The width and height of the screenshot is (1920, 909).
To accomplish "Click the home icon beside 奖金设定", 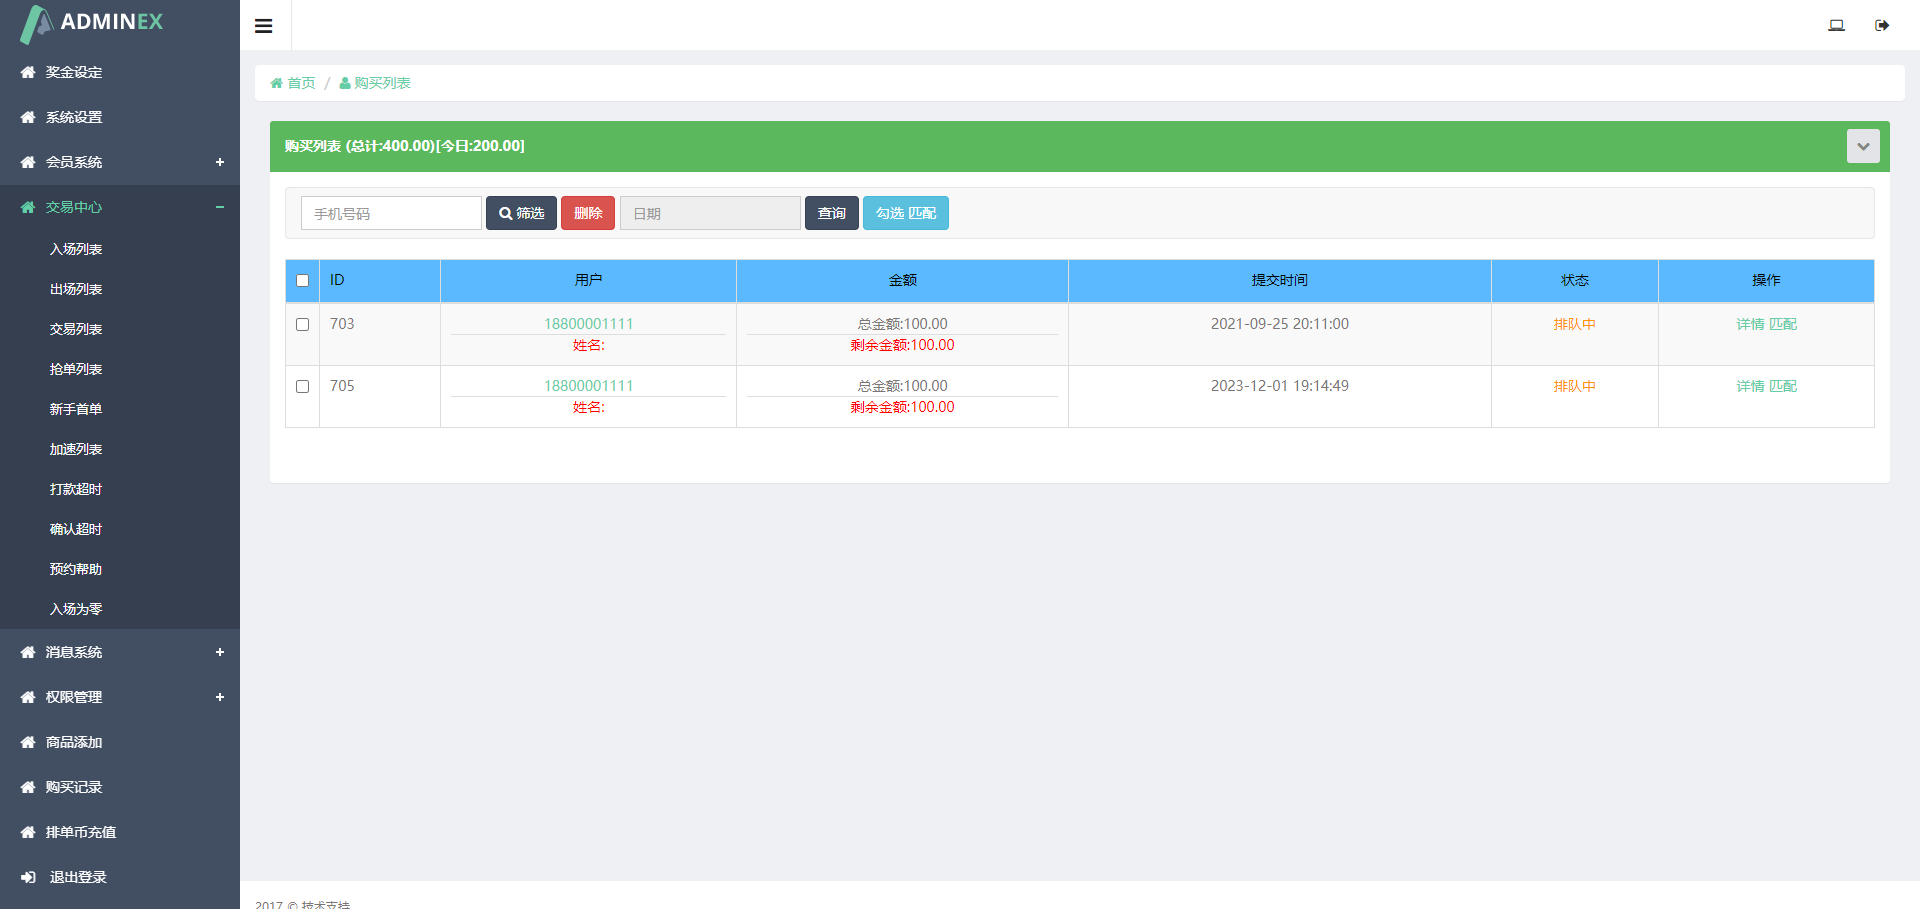I will pyautogui.click(x=28, y=72).
